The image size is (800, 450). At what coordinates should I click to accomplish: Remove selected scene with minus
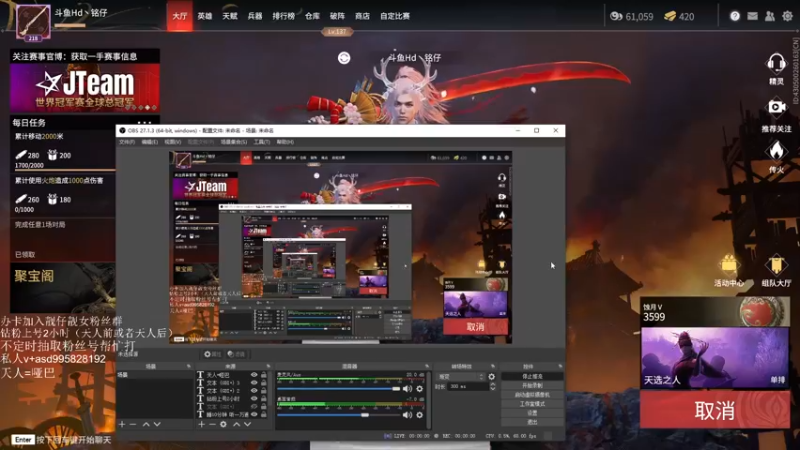pos(133,424)
